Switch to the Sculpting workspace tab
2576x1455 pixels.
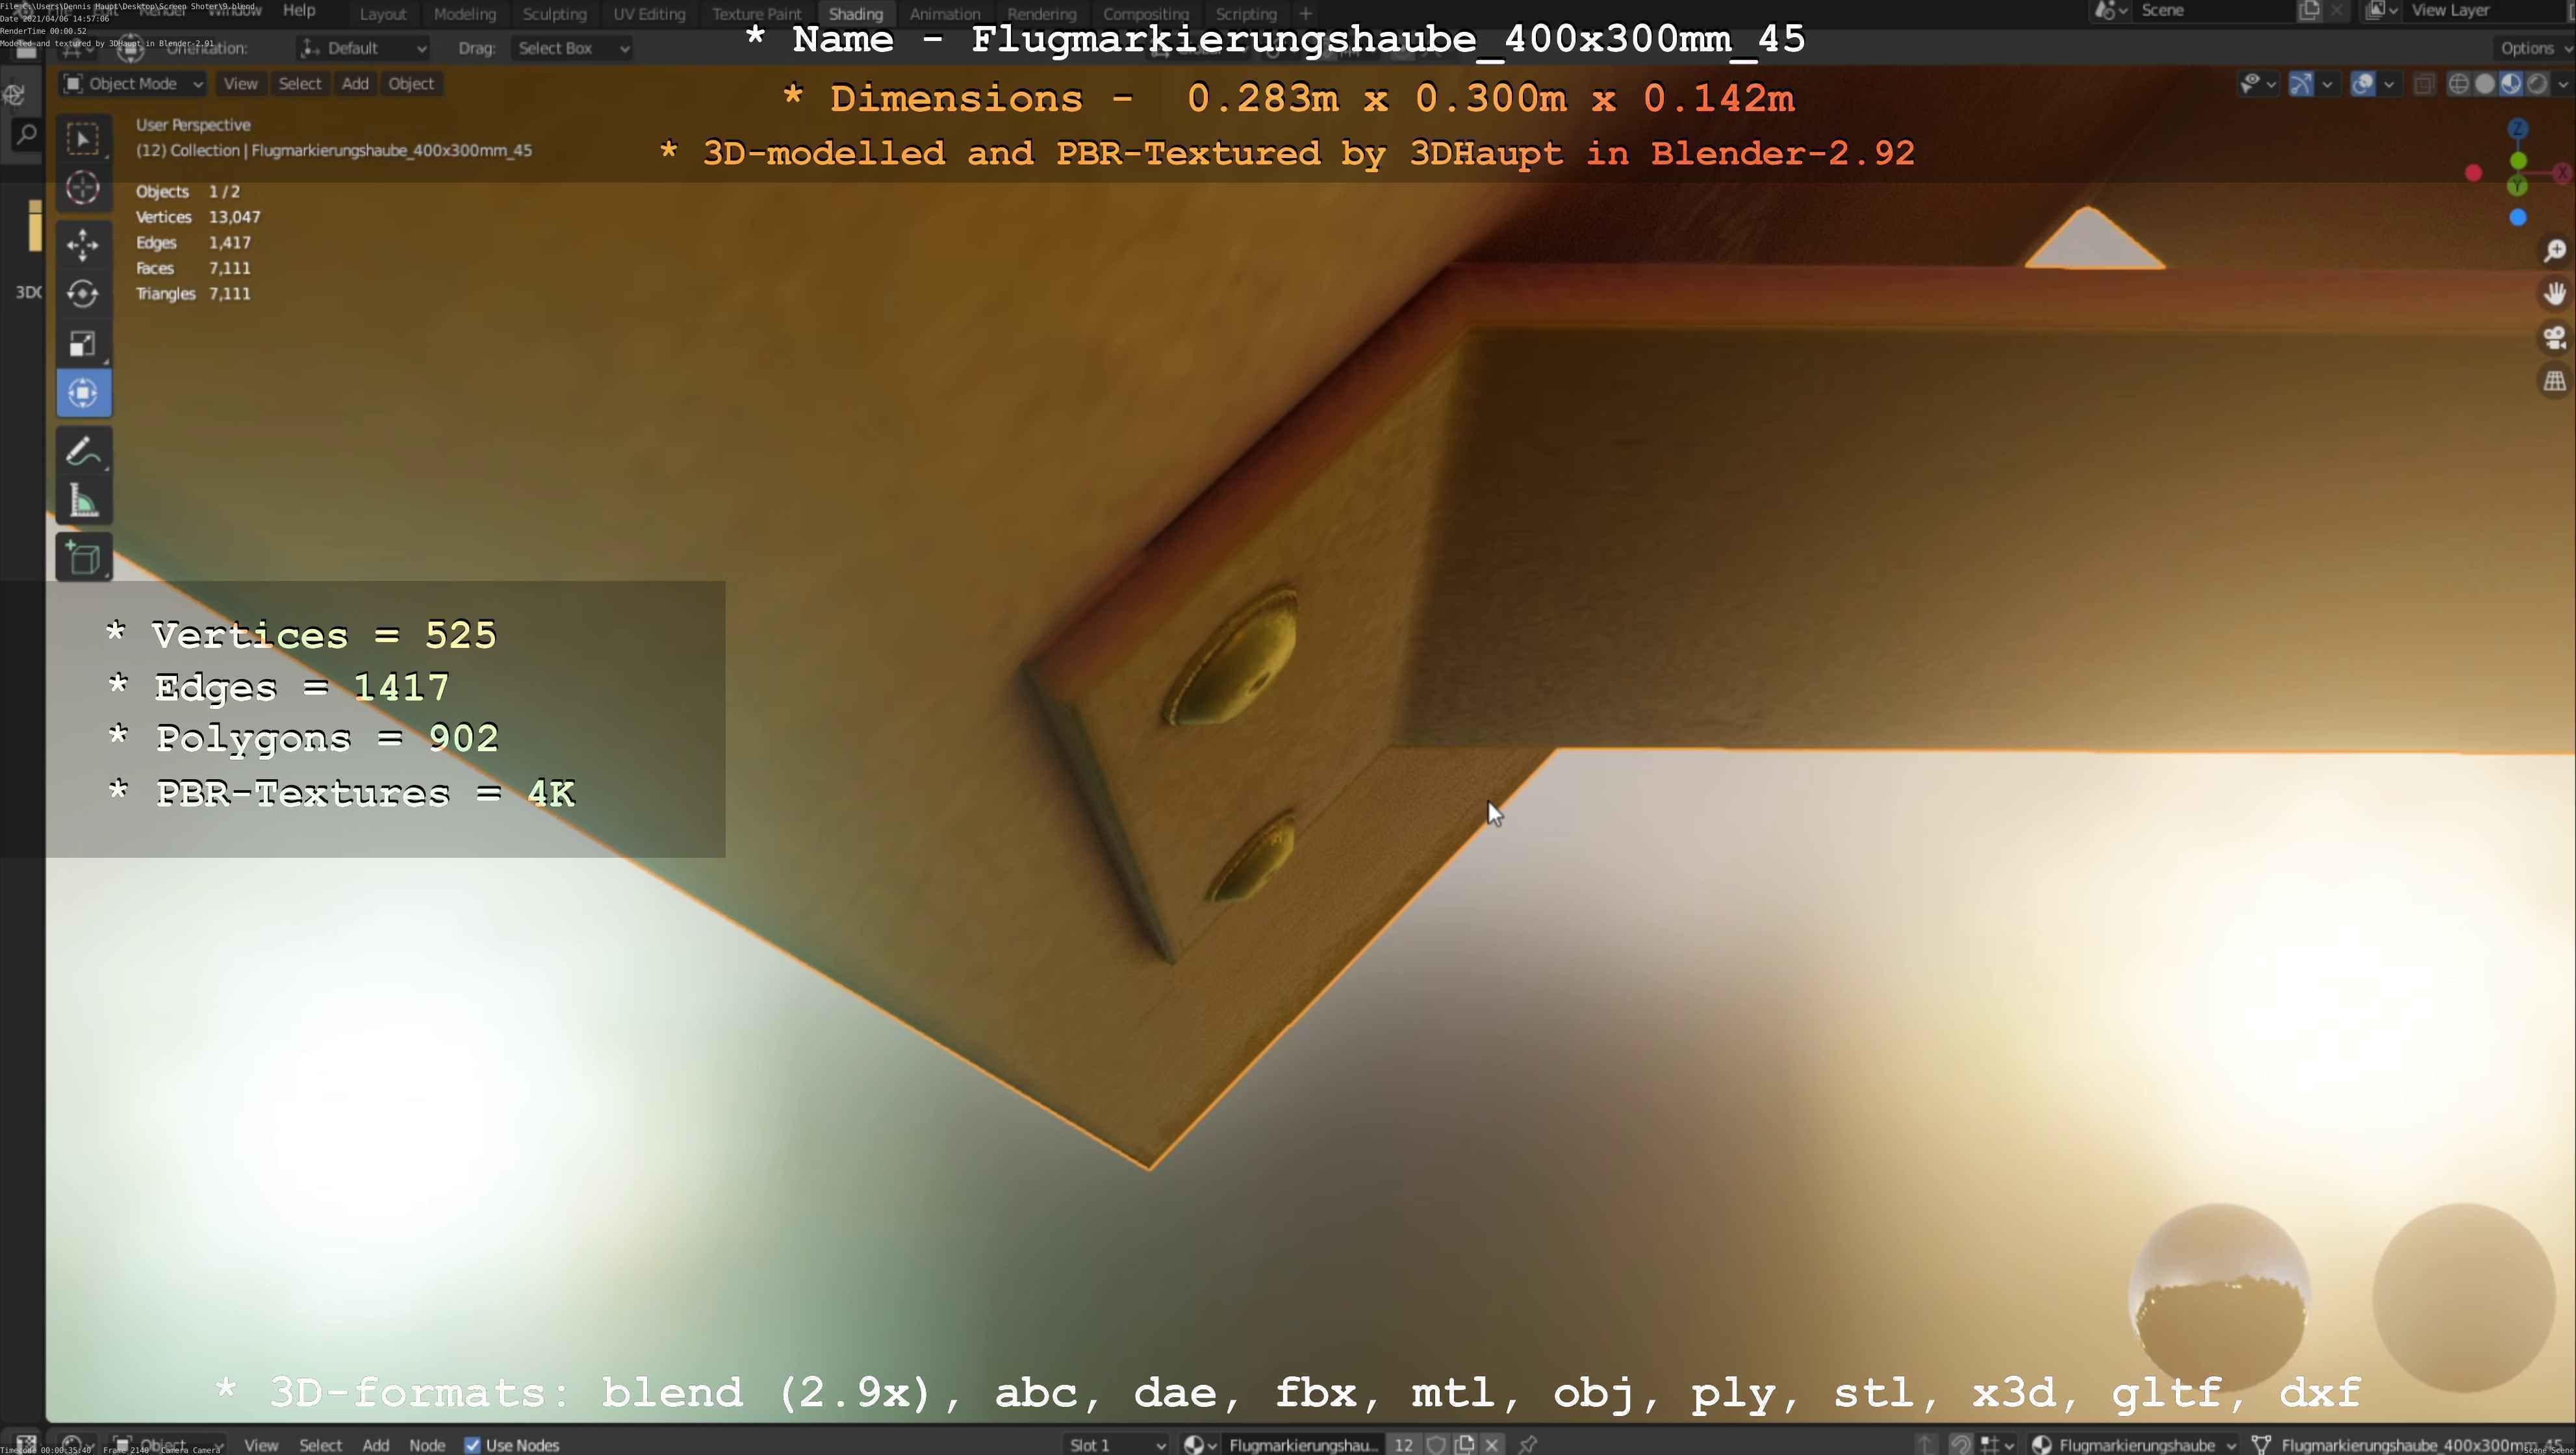click(x=555, y=14)
